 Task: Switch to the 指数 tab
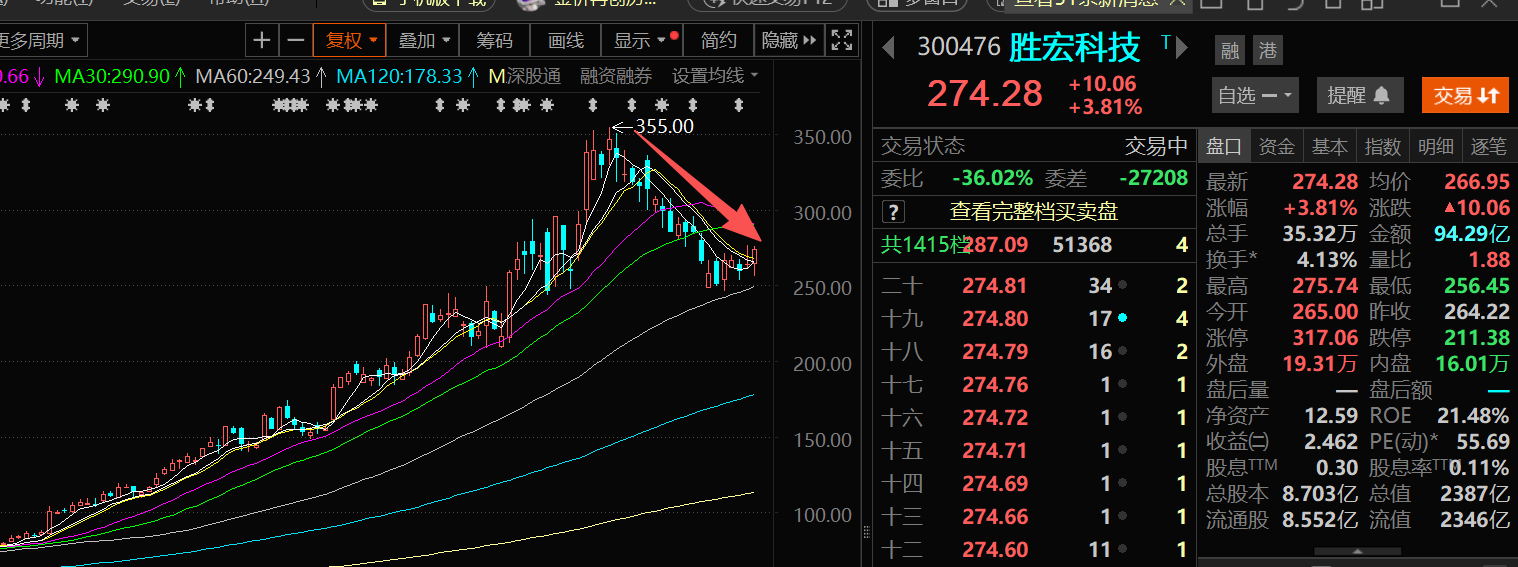point(1382,147)
